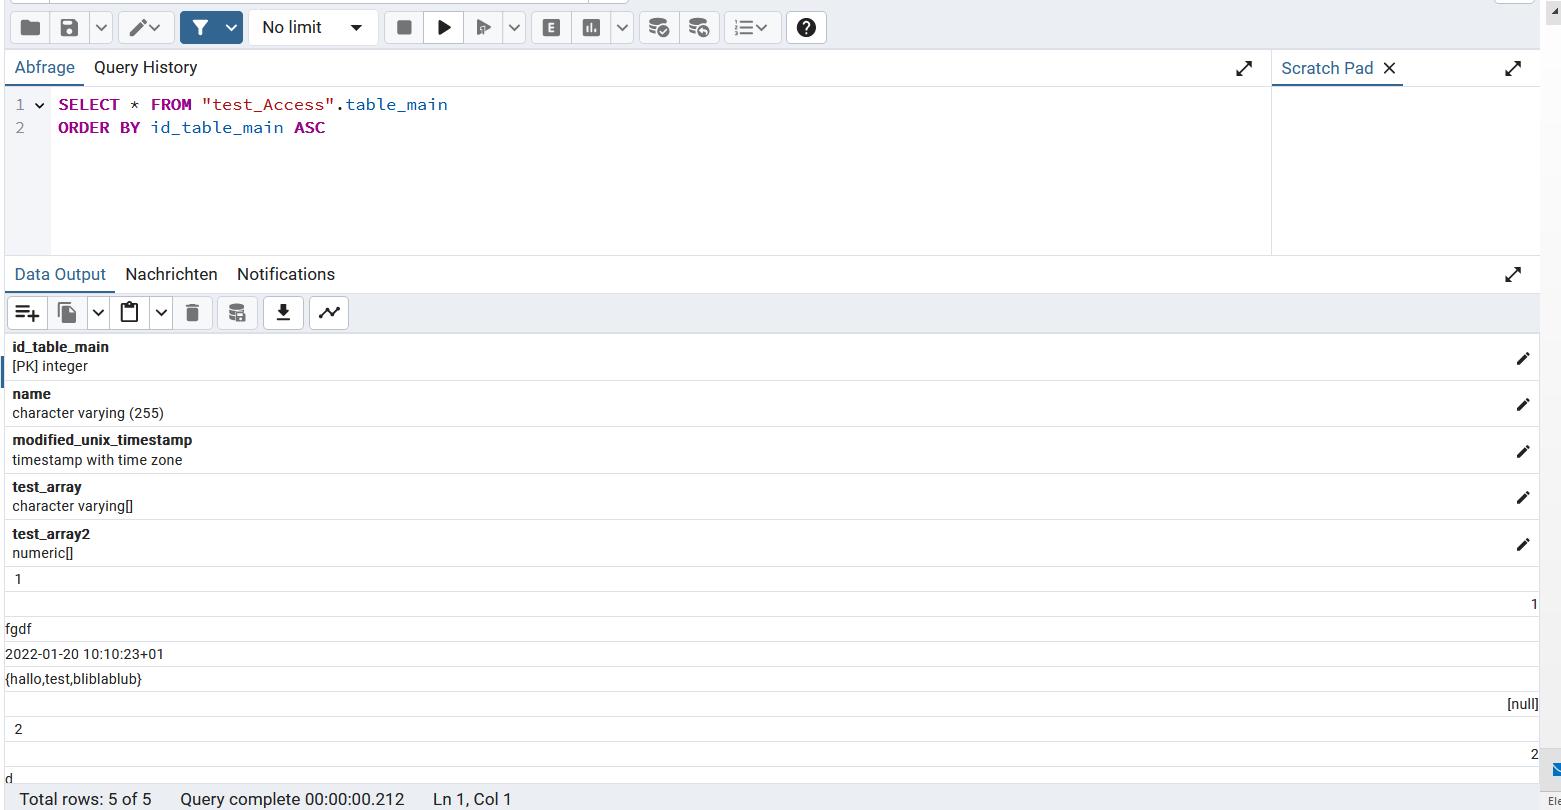
Task: Click the Open File folder icon
Action: click(x=30, y=28)
